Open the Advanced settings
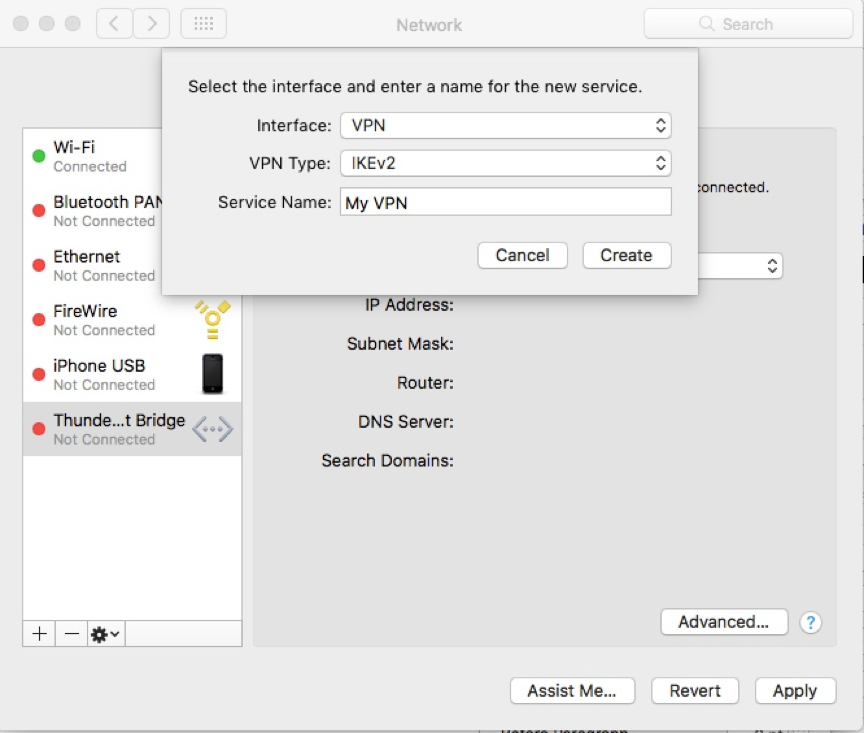The width and height of the screenshot is (864, 733). [x=724, y=622]
